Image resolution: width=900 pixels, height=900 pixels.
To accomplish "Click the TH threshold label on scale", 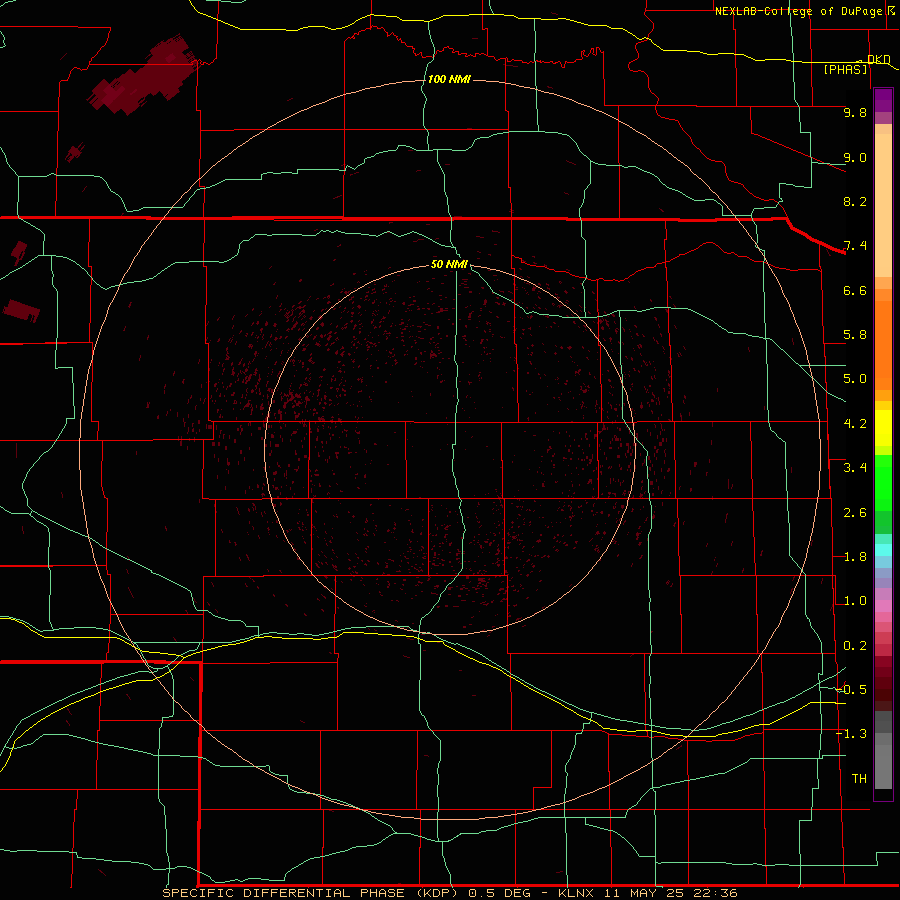I will pos(859,779).
